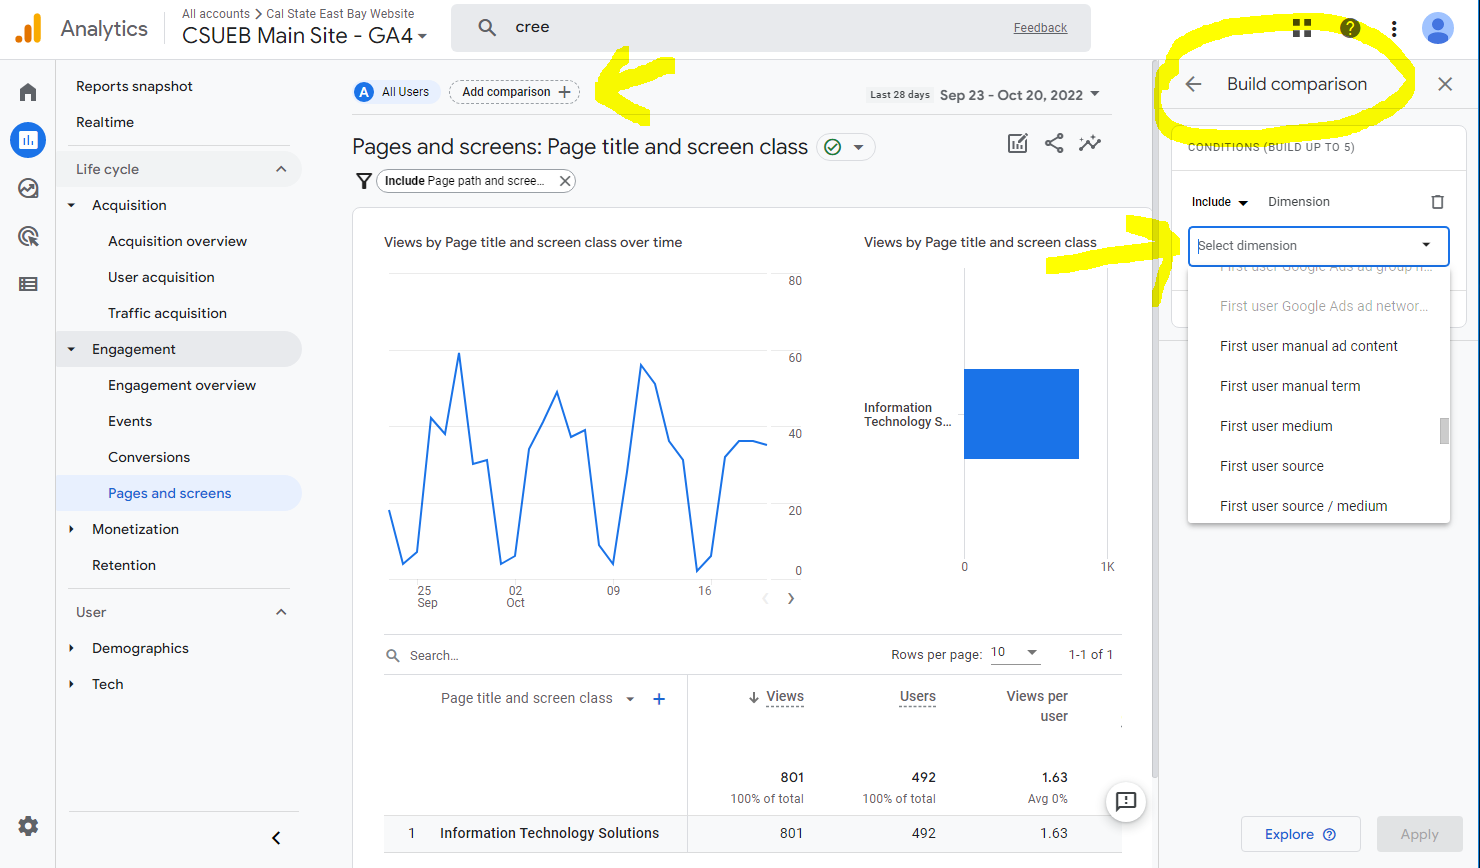Close the Build comparison panel
Screen dimensions: 1480x868
tap(1445, 84)
